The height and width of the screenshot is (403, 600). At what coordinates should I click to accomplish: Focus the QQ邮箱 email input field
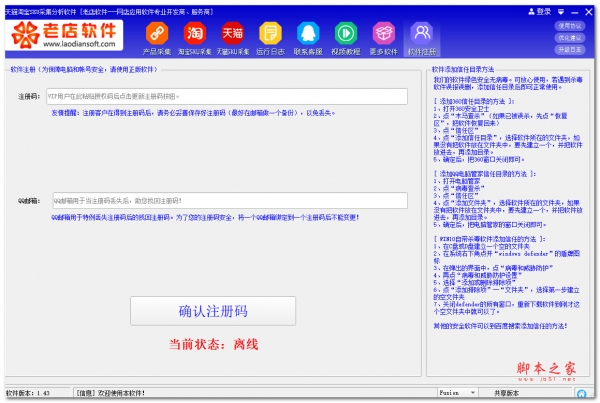click(x=230, y=201)
